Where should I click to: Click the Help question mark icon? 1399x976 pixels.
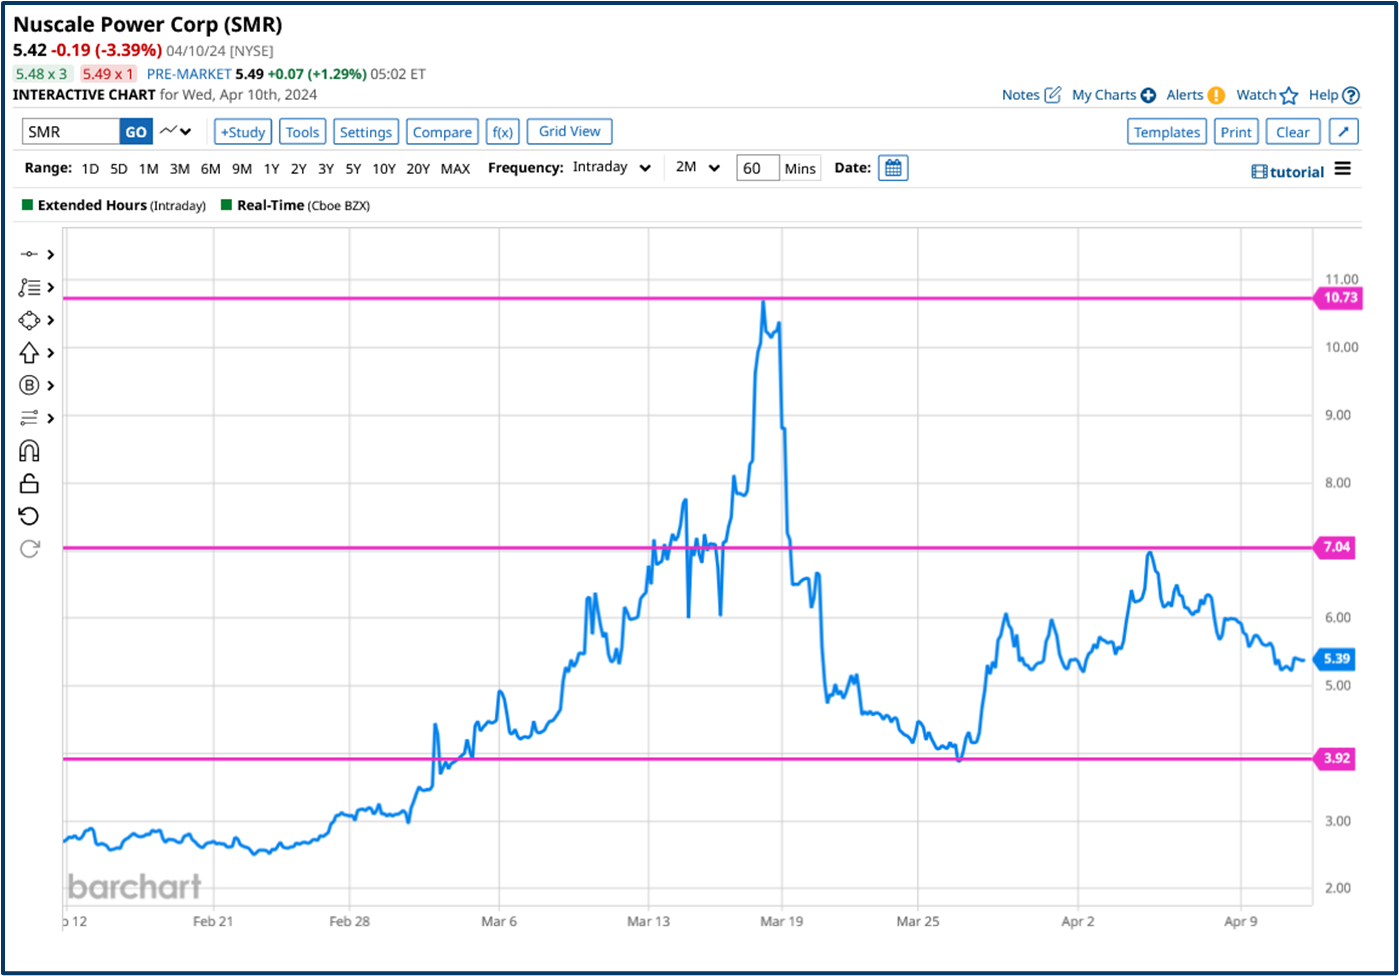(1351, 96)
